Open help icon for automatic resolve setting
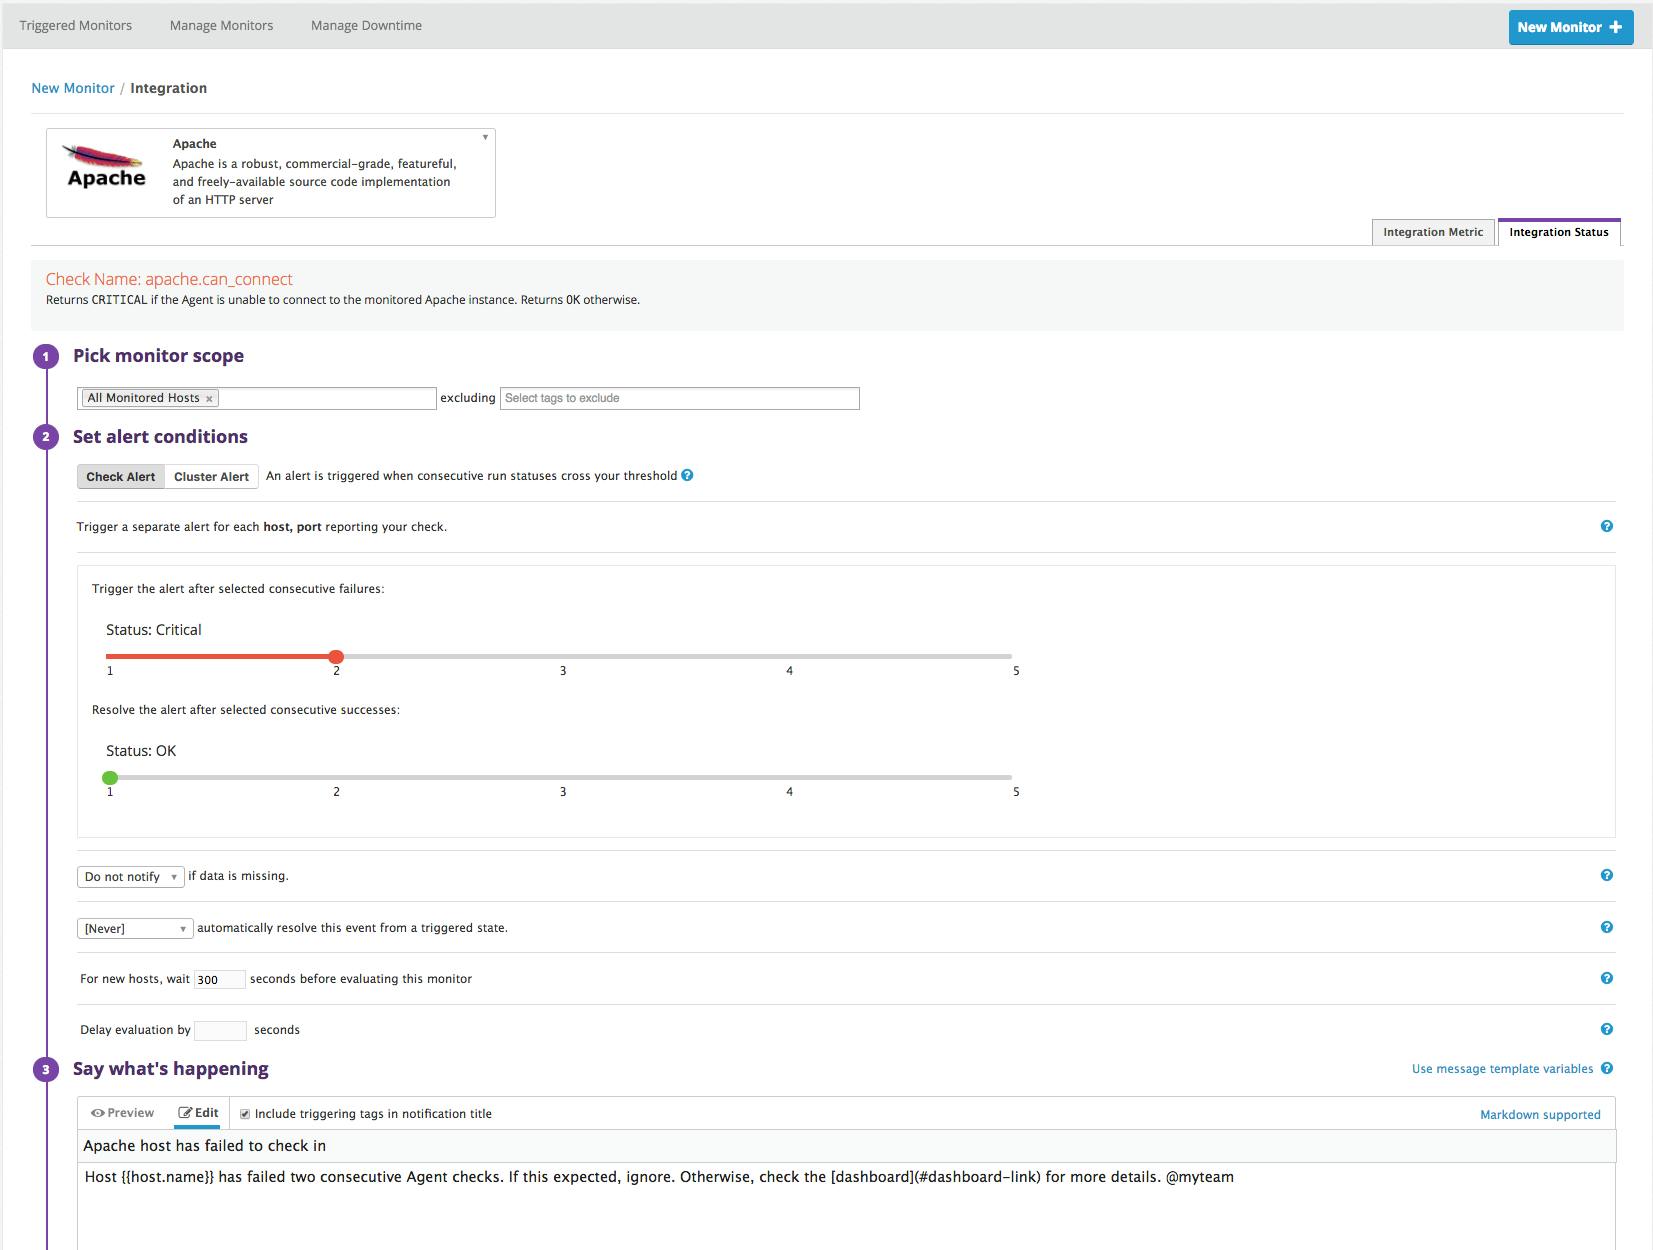This screenshot has height=1250, width=1653. point(1607,927)
